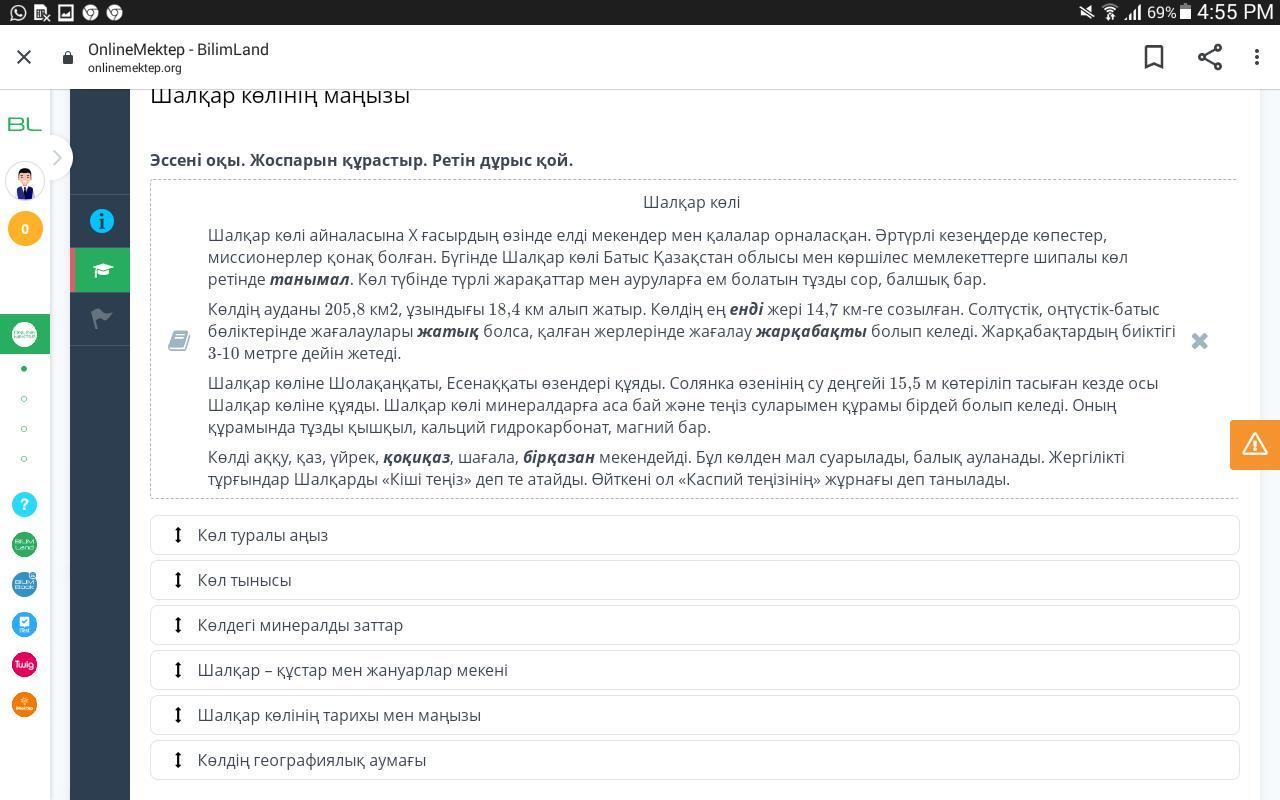Open the share icon in toolbar
This screenshot has width=1280, height=800.
coord(1210,57)
